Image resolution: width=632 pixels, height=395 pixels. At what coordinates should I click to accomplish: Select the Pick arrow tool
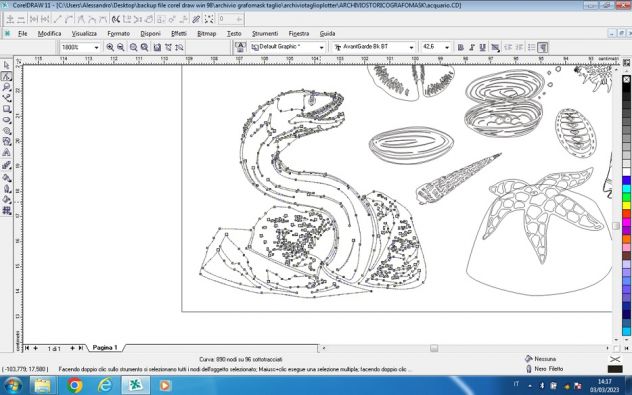(x=6, y=65)
